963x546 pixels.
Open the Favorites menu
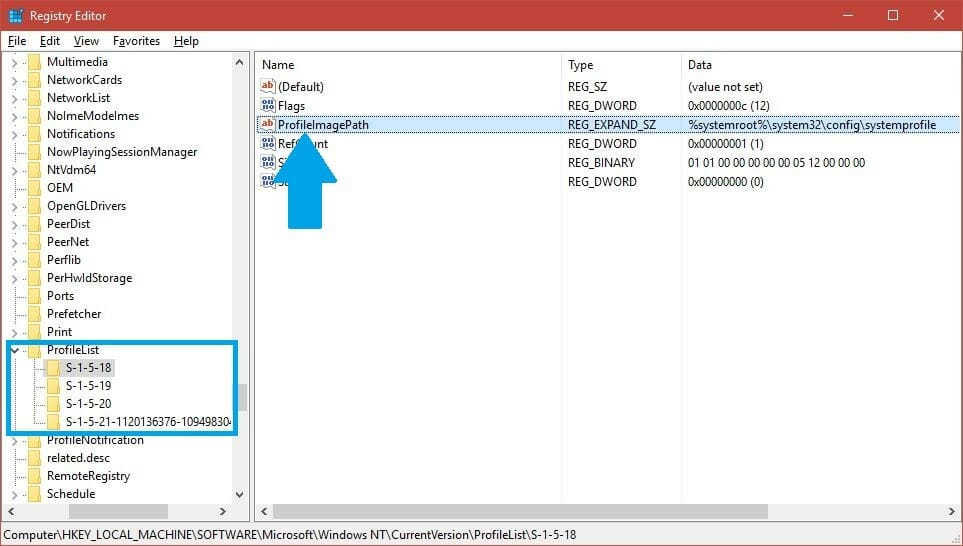(136, 41)
